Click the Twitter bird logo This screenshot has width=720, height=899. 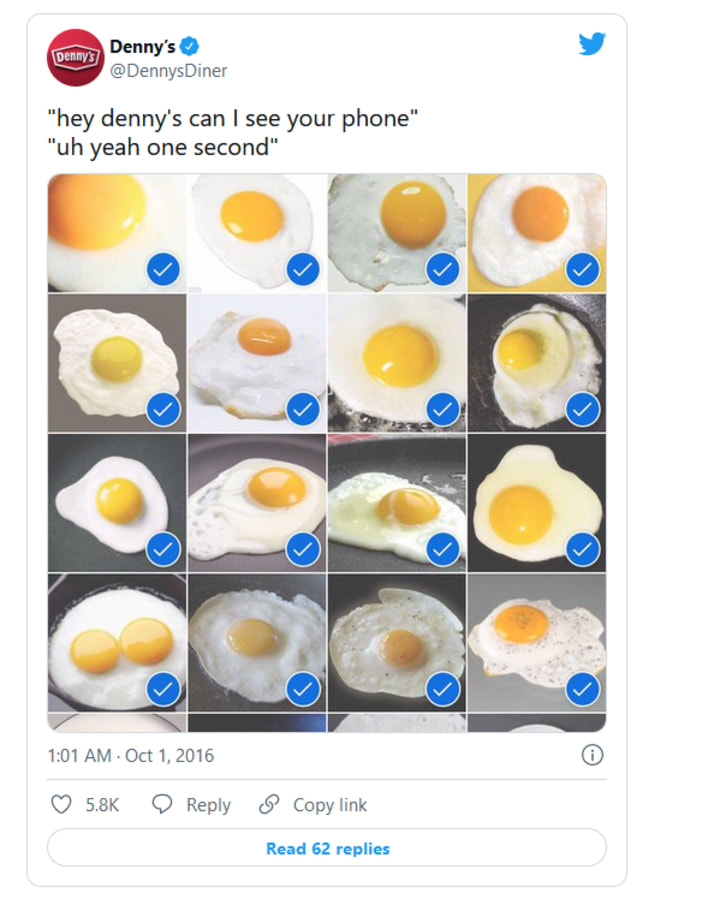click(x=592, y=44)
